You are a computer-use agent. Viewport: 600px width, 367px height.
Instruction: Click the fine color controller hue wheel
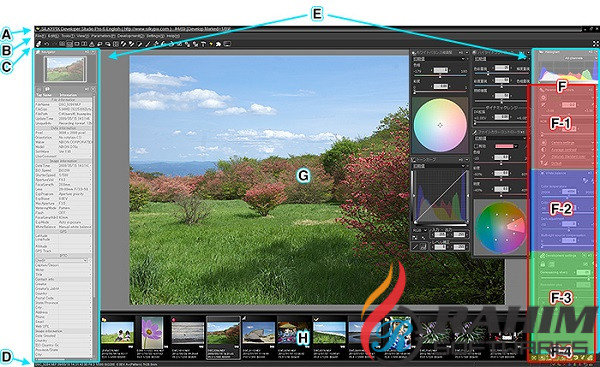pos(501,227)
